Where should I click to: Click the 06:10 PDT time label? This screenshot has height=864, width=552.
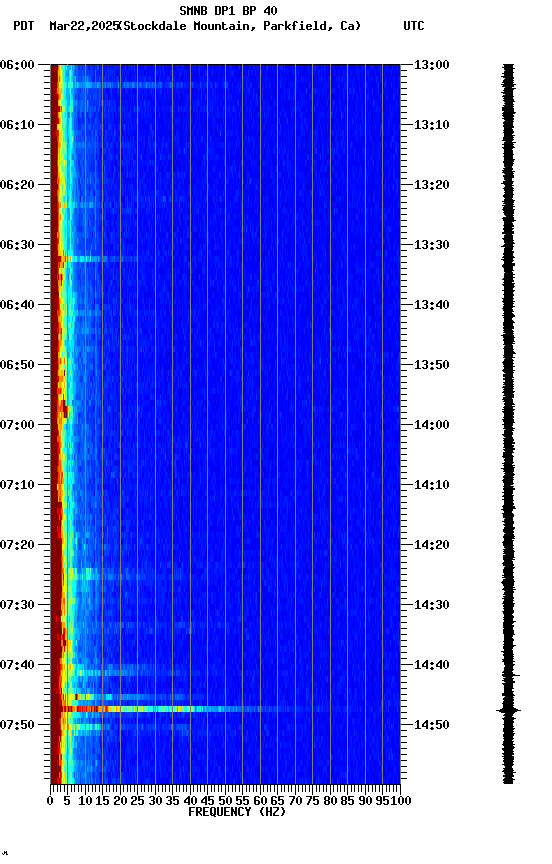[17, 125]
